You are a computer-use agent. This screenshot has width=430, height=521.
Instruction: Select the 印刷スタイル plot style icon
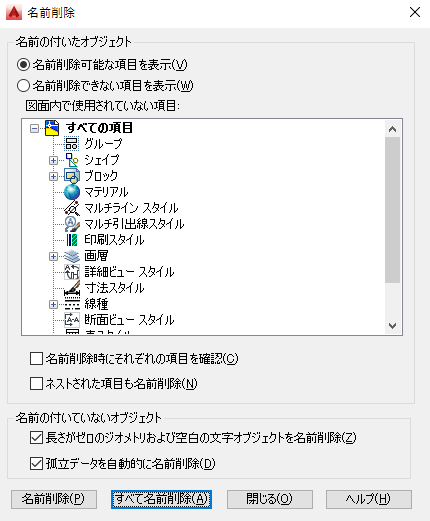(x=72, y=240)
